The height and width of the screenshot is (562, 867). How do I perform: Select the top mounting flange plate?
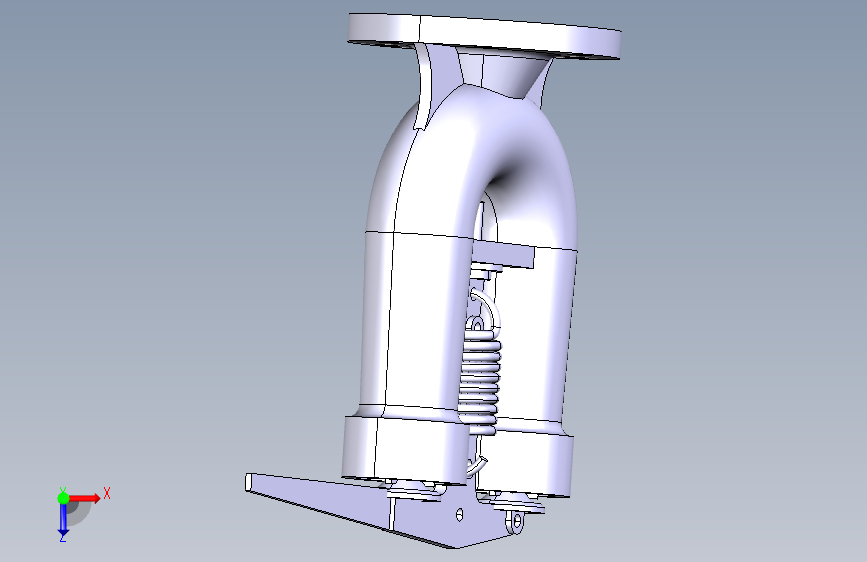(x=484, y=36)
